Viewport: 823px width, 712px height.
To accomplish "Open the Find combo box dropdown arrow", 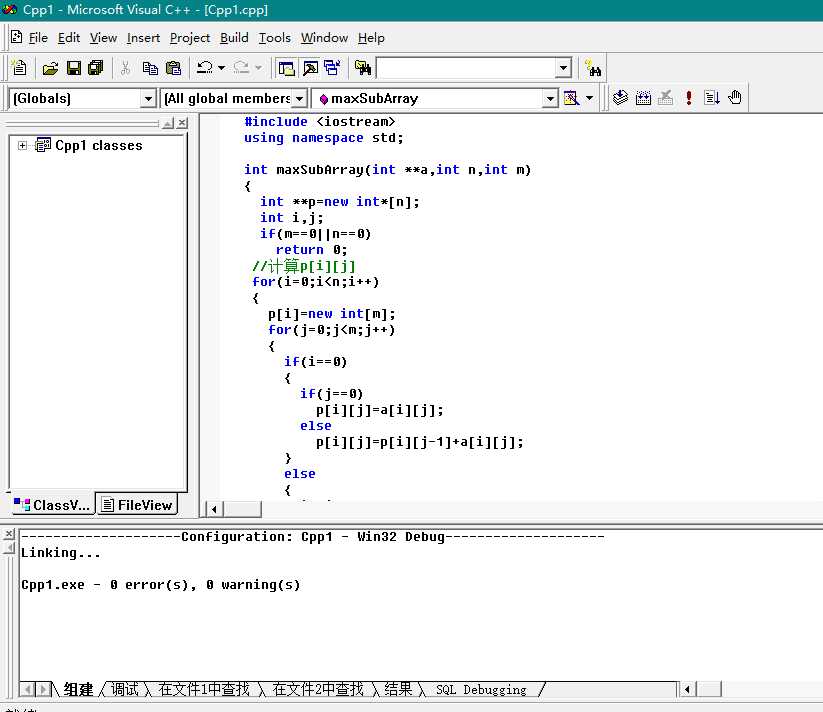I will (563, 68).
